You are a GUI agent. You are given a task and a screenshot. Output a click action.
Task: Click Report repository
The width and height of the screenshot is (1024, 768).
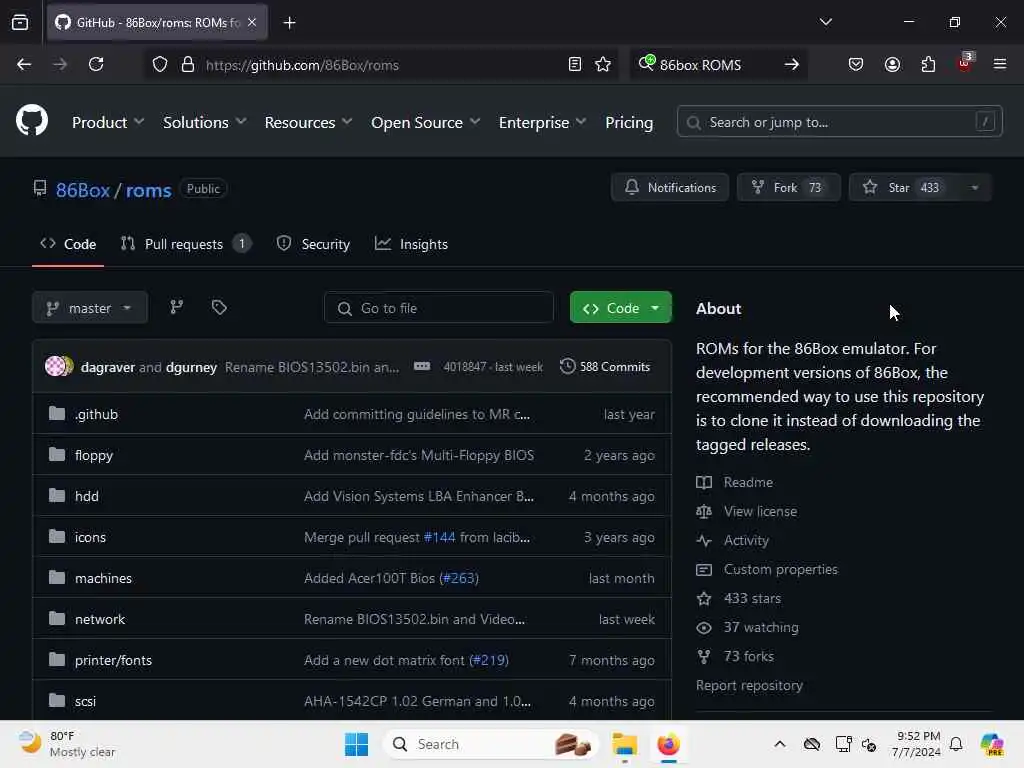(749, 685)
